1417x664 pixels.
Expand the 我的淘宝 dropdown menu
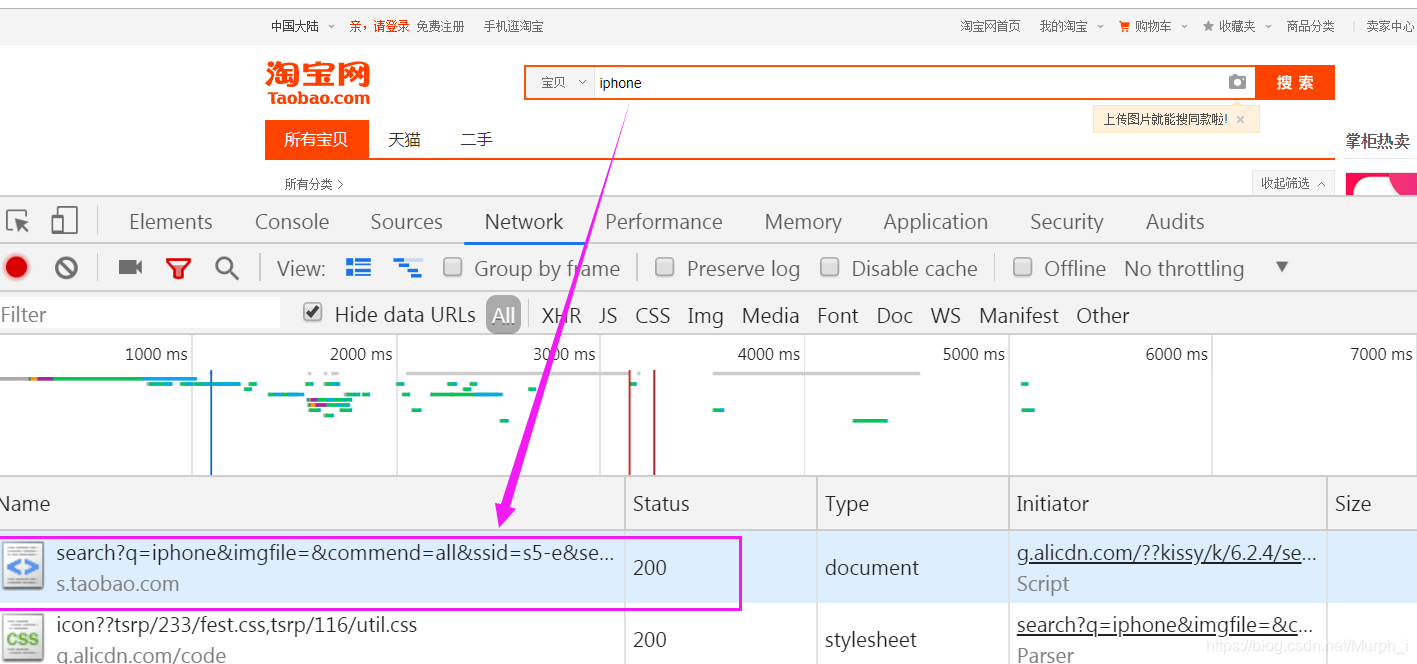pos(1071,26)
